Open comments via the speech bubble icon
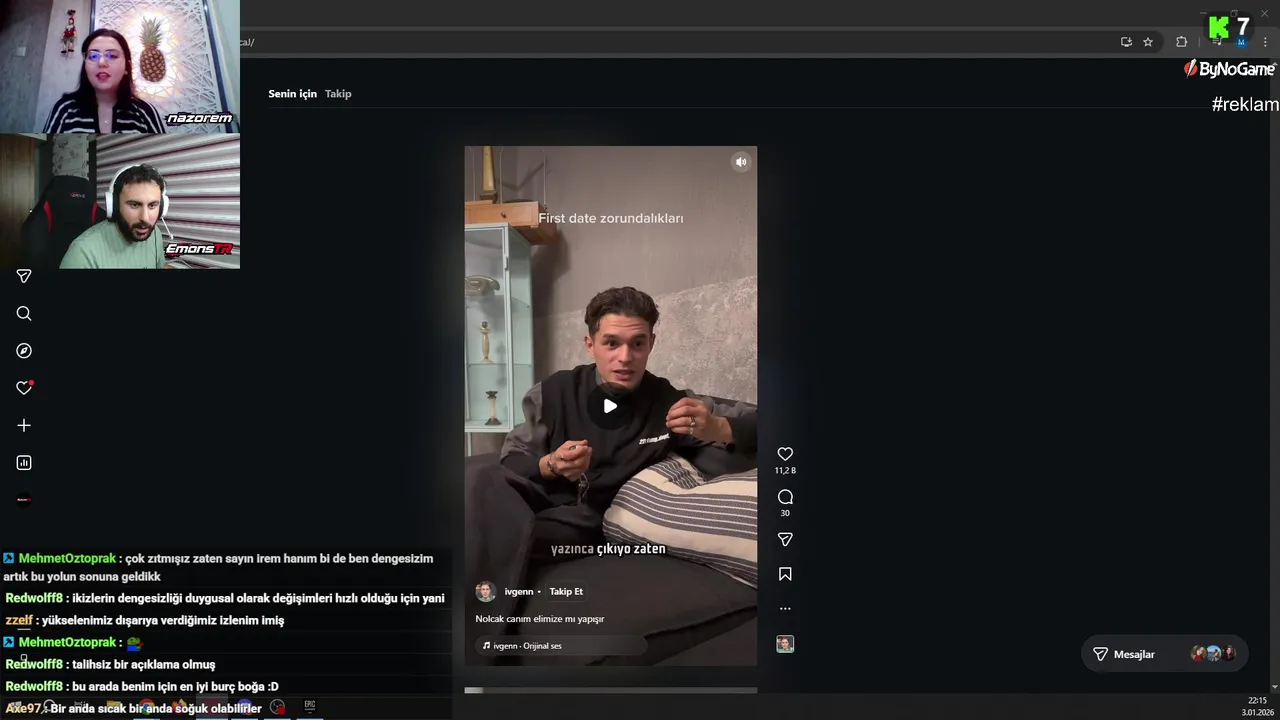 click(785, 497)
